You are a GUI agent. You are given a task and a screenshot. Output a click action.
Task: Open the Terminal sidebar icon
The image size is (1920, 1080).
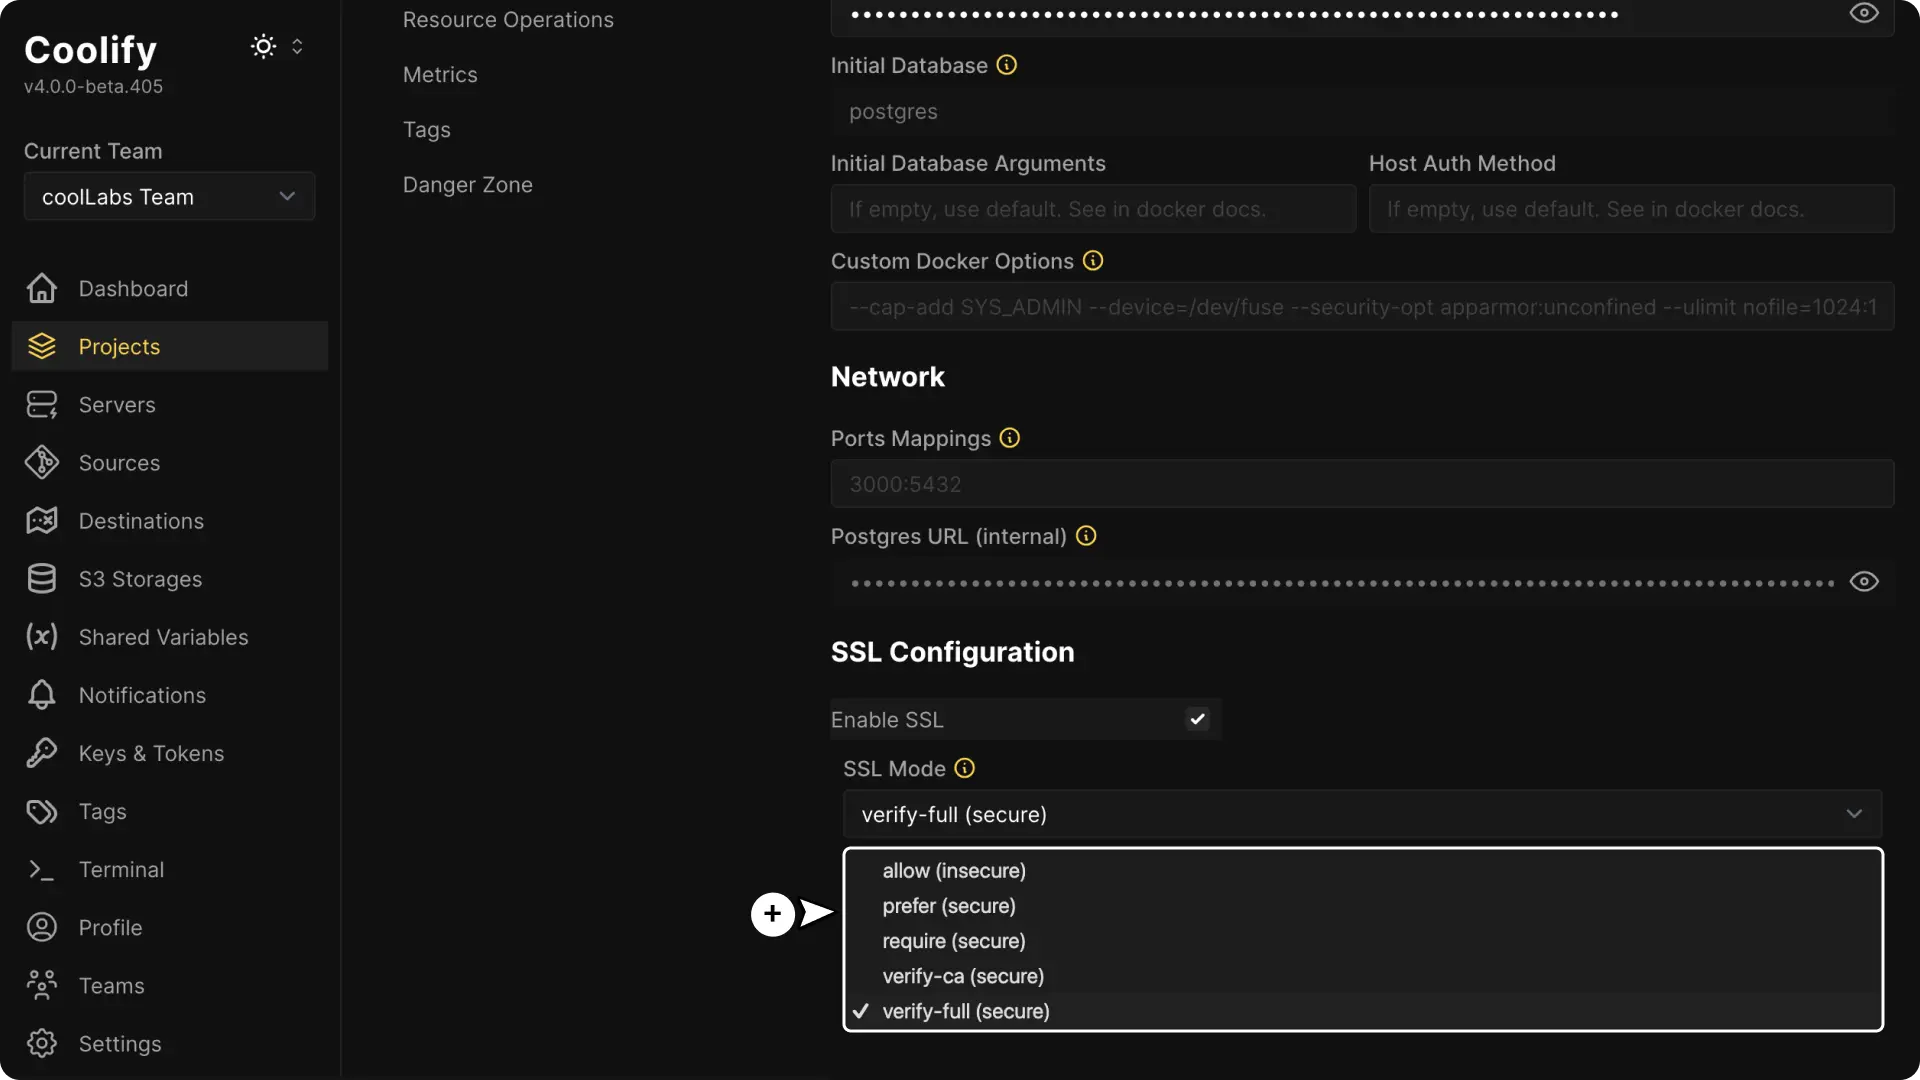[x=40, y=869]
